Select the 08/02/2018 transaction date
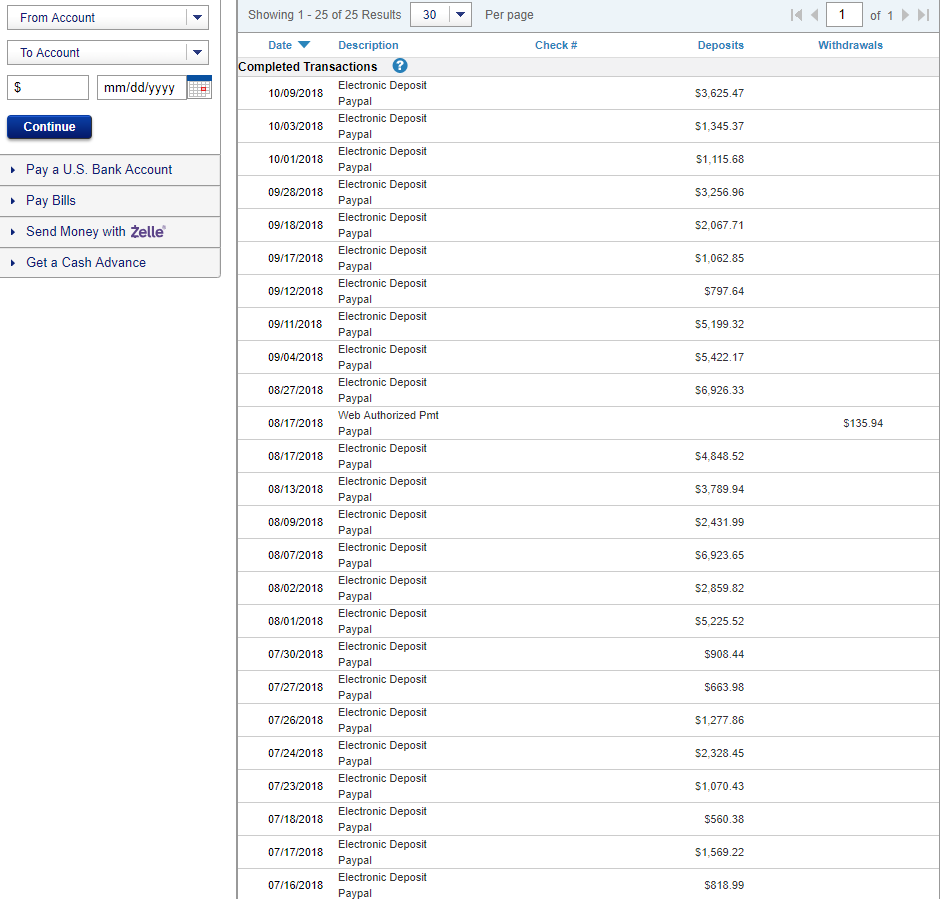 click(x=296, y=587)
